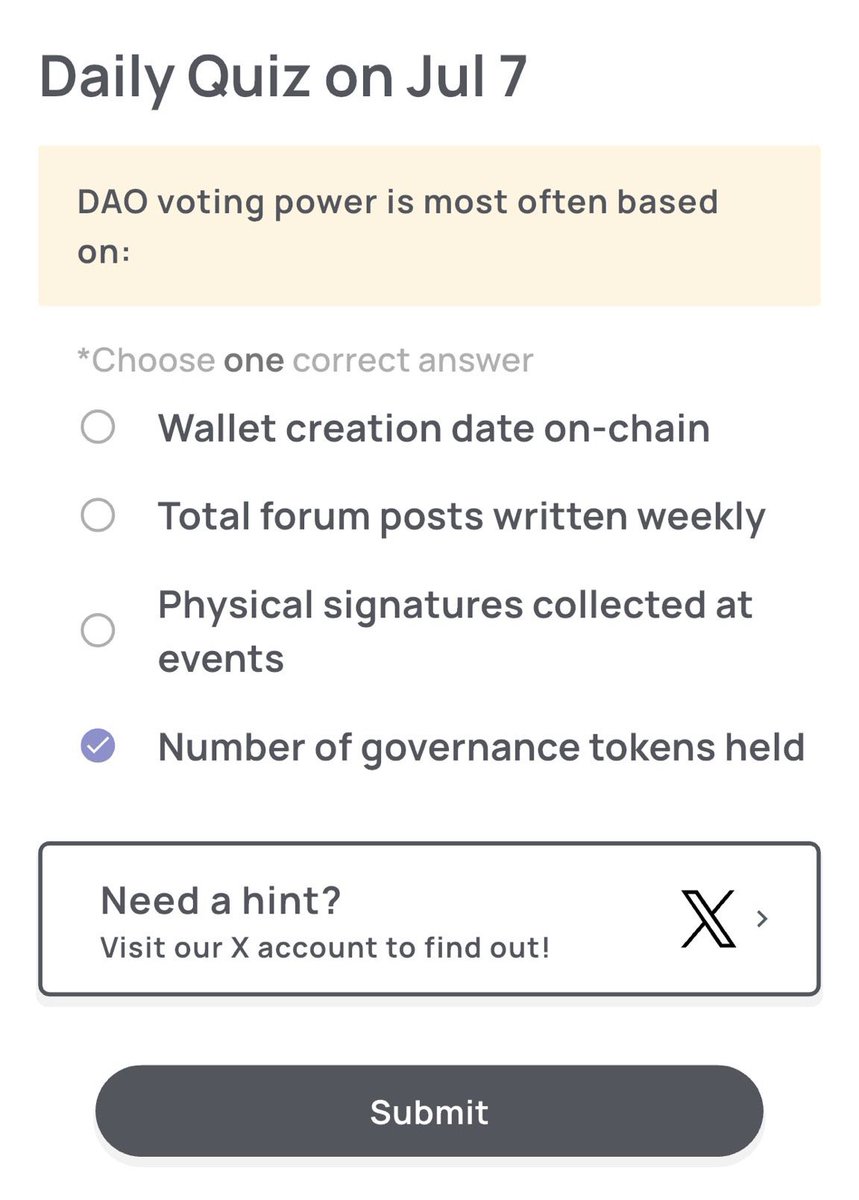Click the Need a hint? heading
This screenshot has height=1200, width=859.
tap(221, 901)
